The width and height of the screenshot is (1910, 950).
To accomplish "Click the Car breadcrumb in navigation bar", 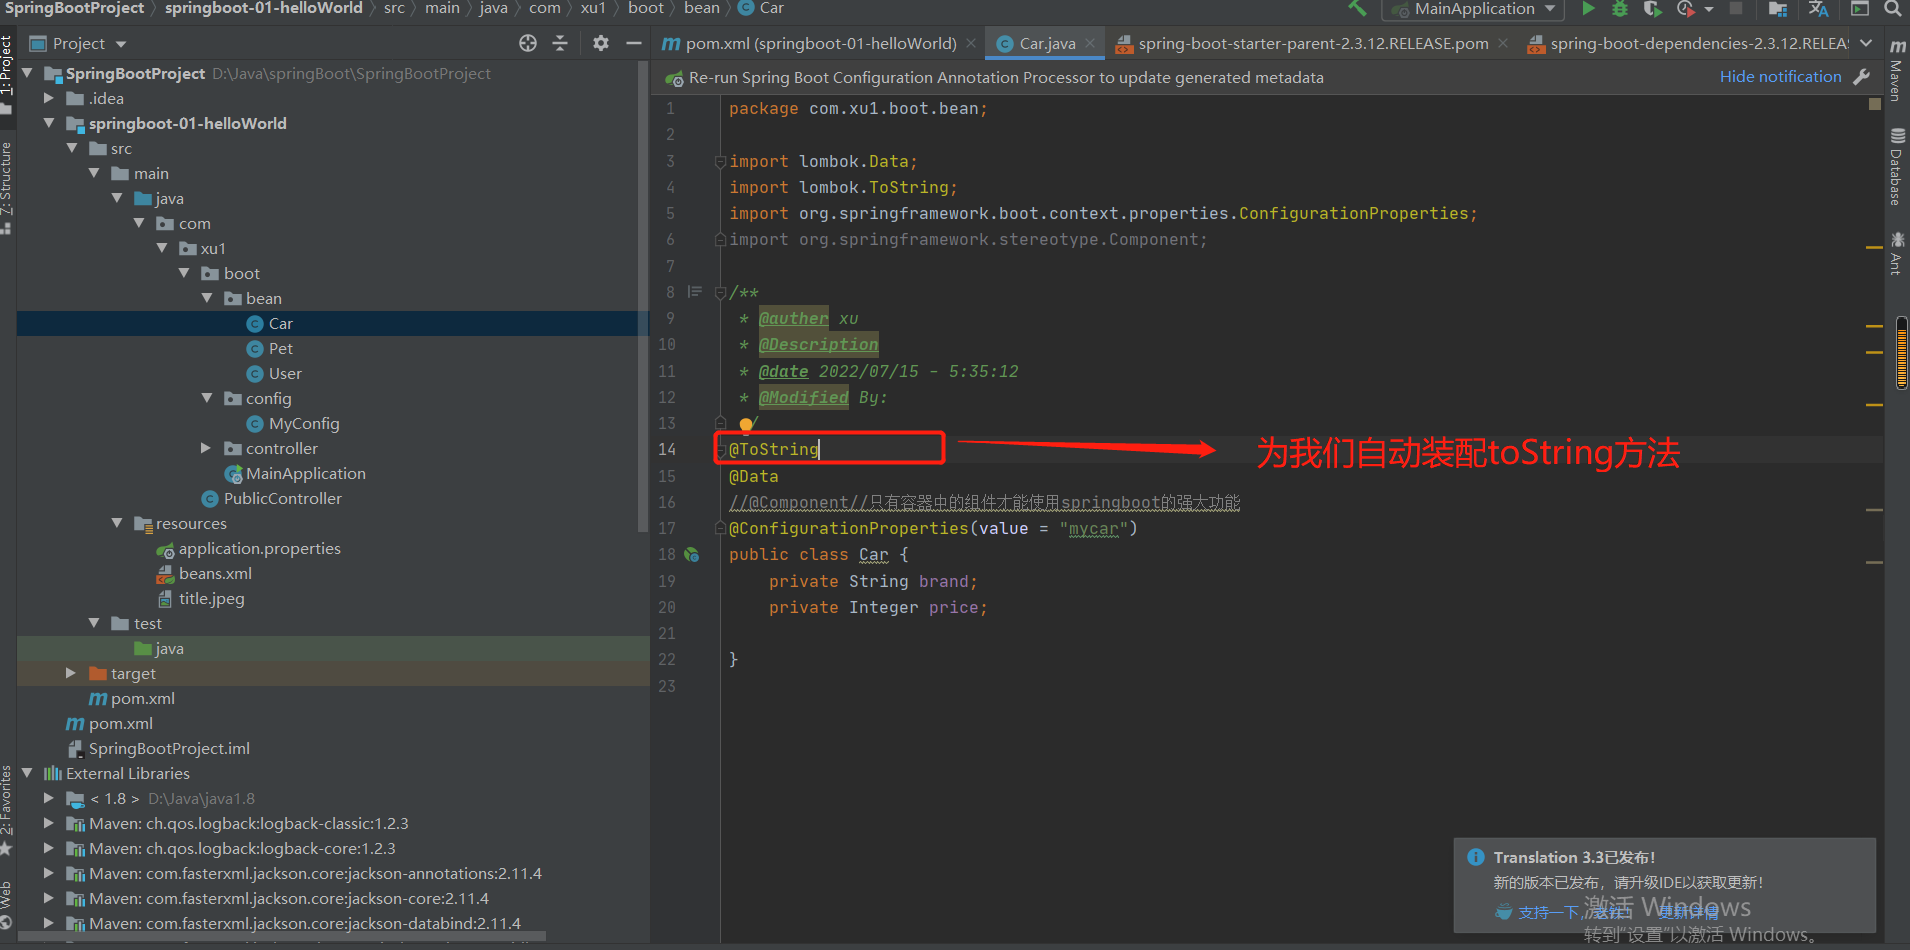I will pos(761,8).
